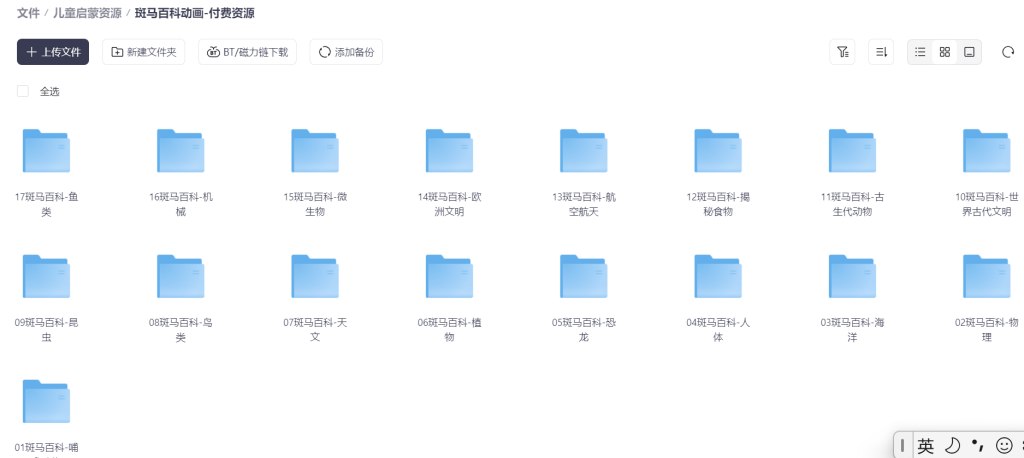
Task: Toggle the 英 input language in IME bar
Action: pos(925,445)
